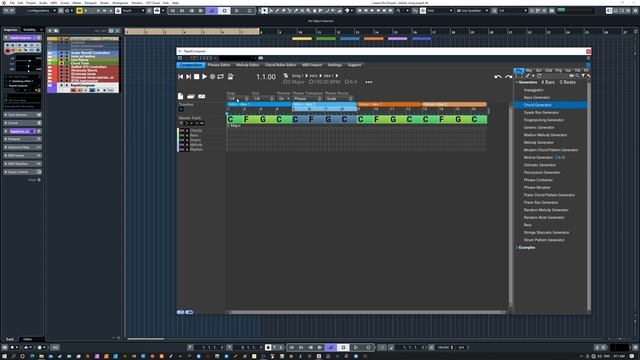Open the Visibility tab in Cubase
640x360 pixels.
(29, 29)
